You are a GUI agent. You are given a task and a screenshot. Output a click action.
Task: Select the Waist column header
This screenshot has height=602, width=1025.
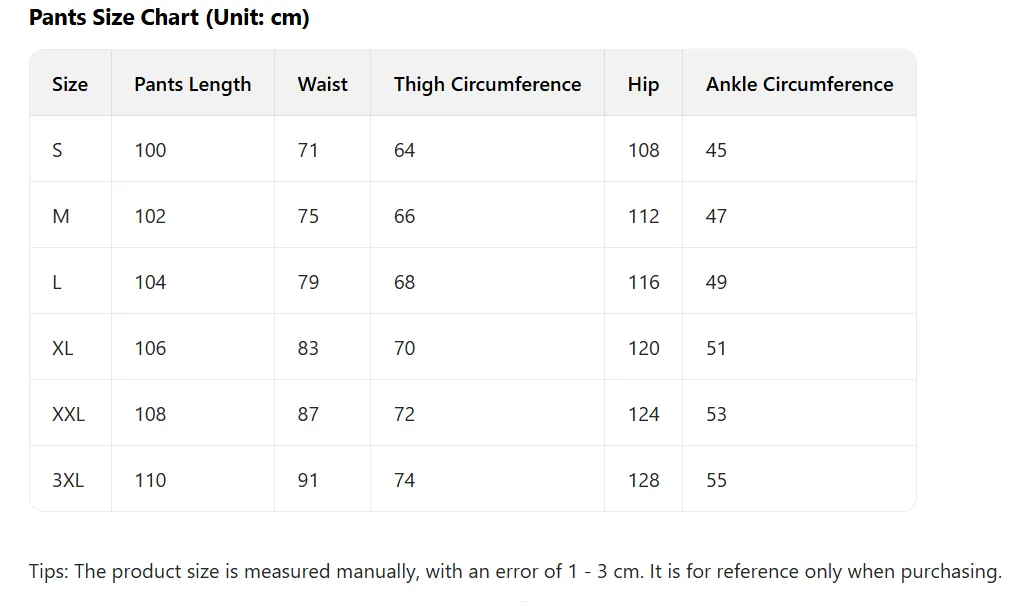[322, 84]
